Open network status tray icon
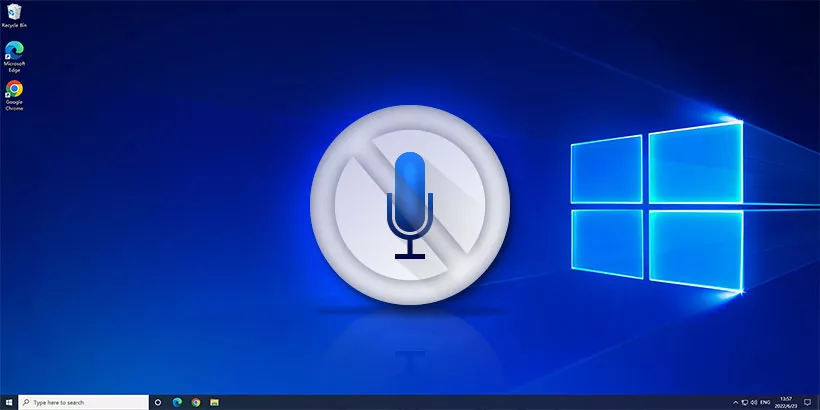The image size is (820, 410). (x=745, y=403)
